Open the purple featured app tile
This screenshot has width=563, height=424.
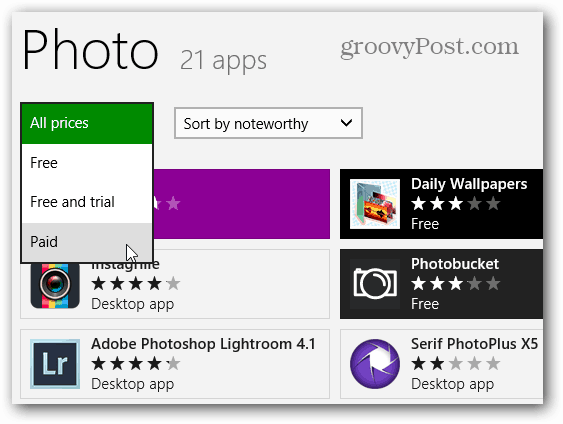(242, 204)
